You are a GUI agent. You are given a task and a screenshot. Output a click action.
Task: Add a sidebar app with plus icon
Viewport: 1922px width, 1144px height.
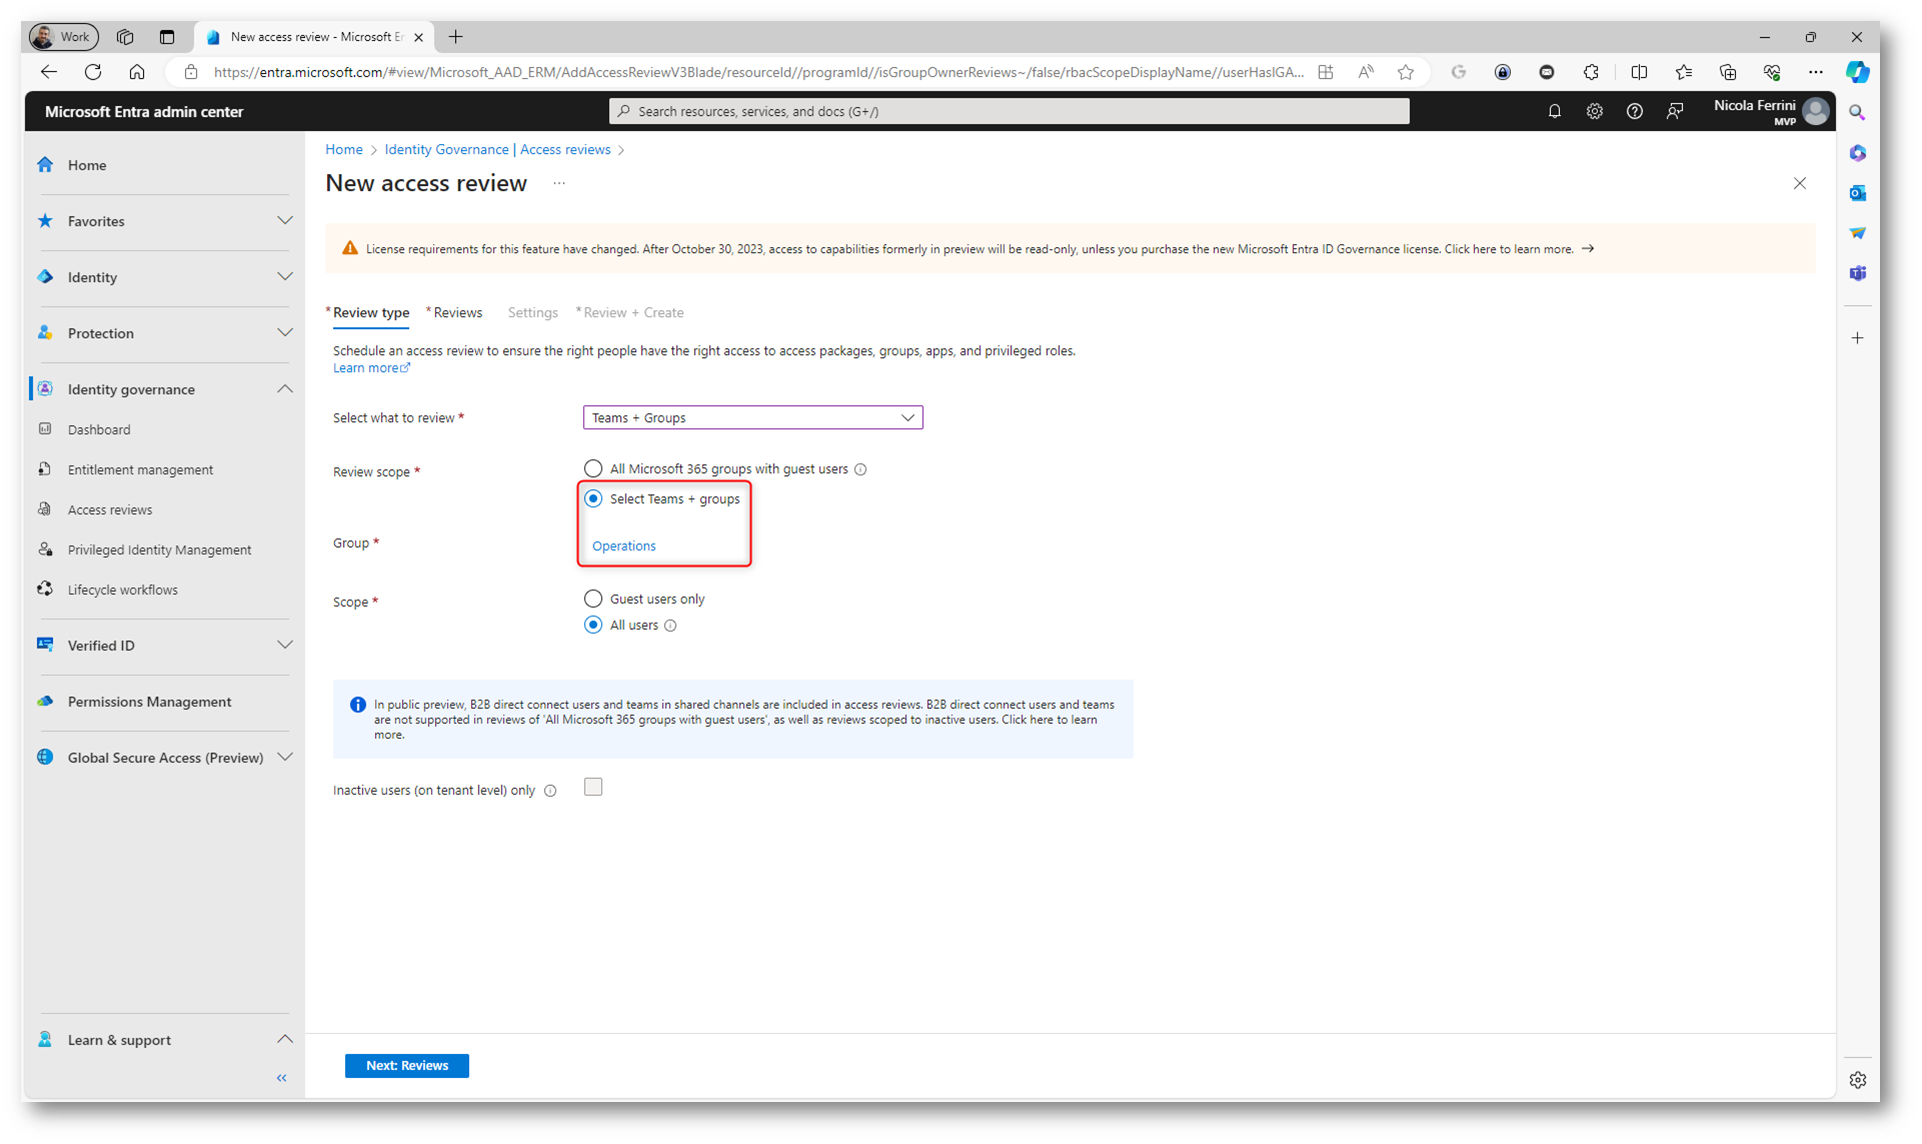point(1857,338)
